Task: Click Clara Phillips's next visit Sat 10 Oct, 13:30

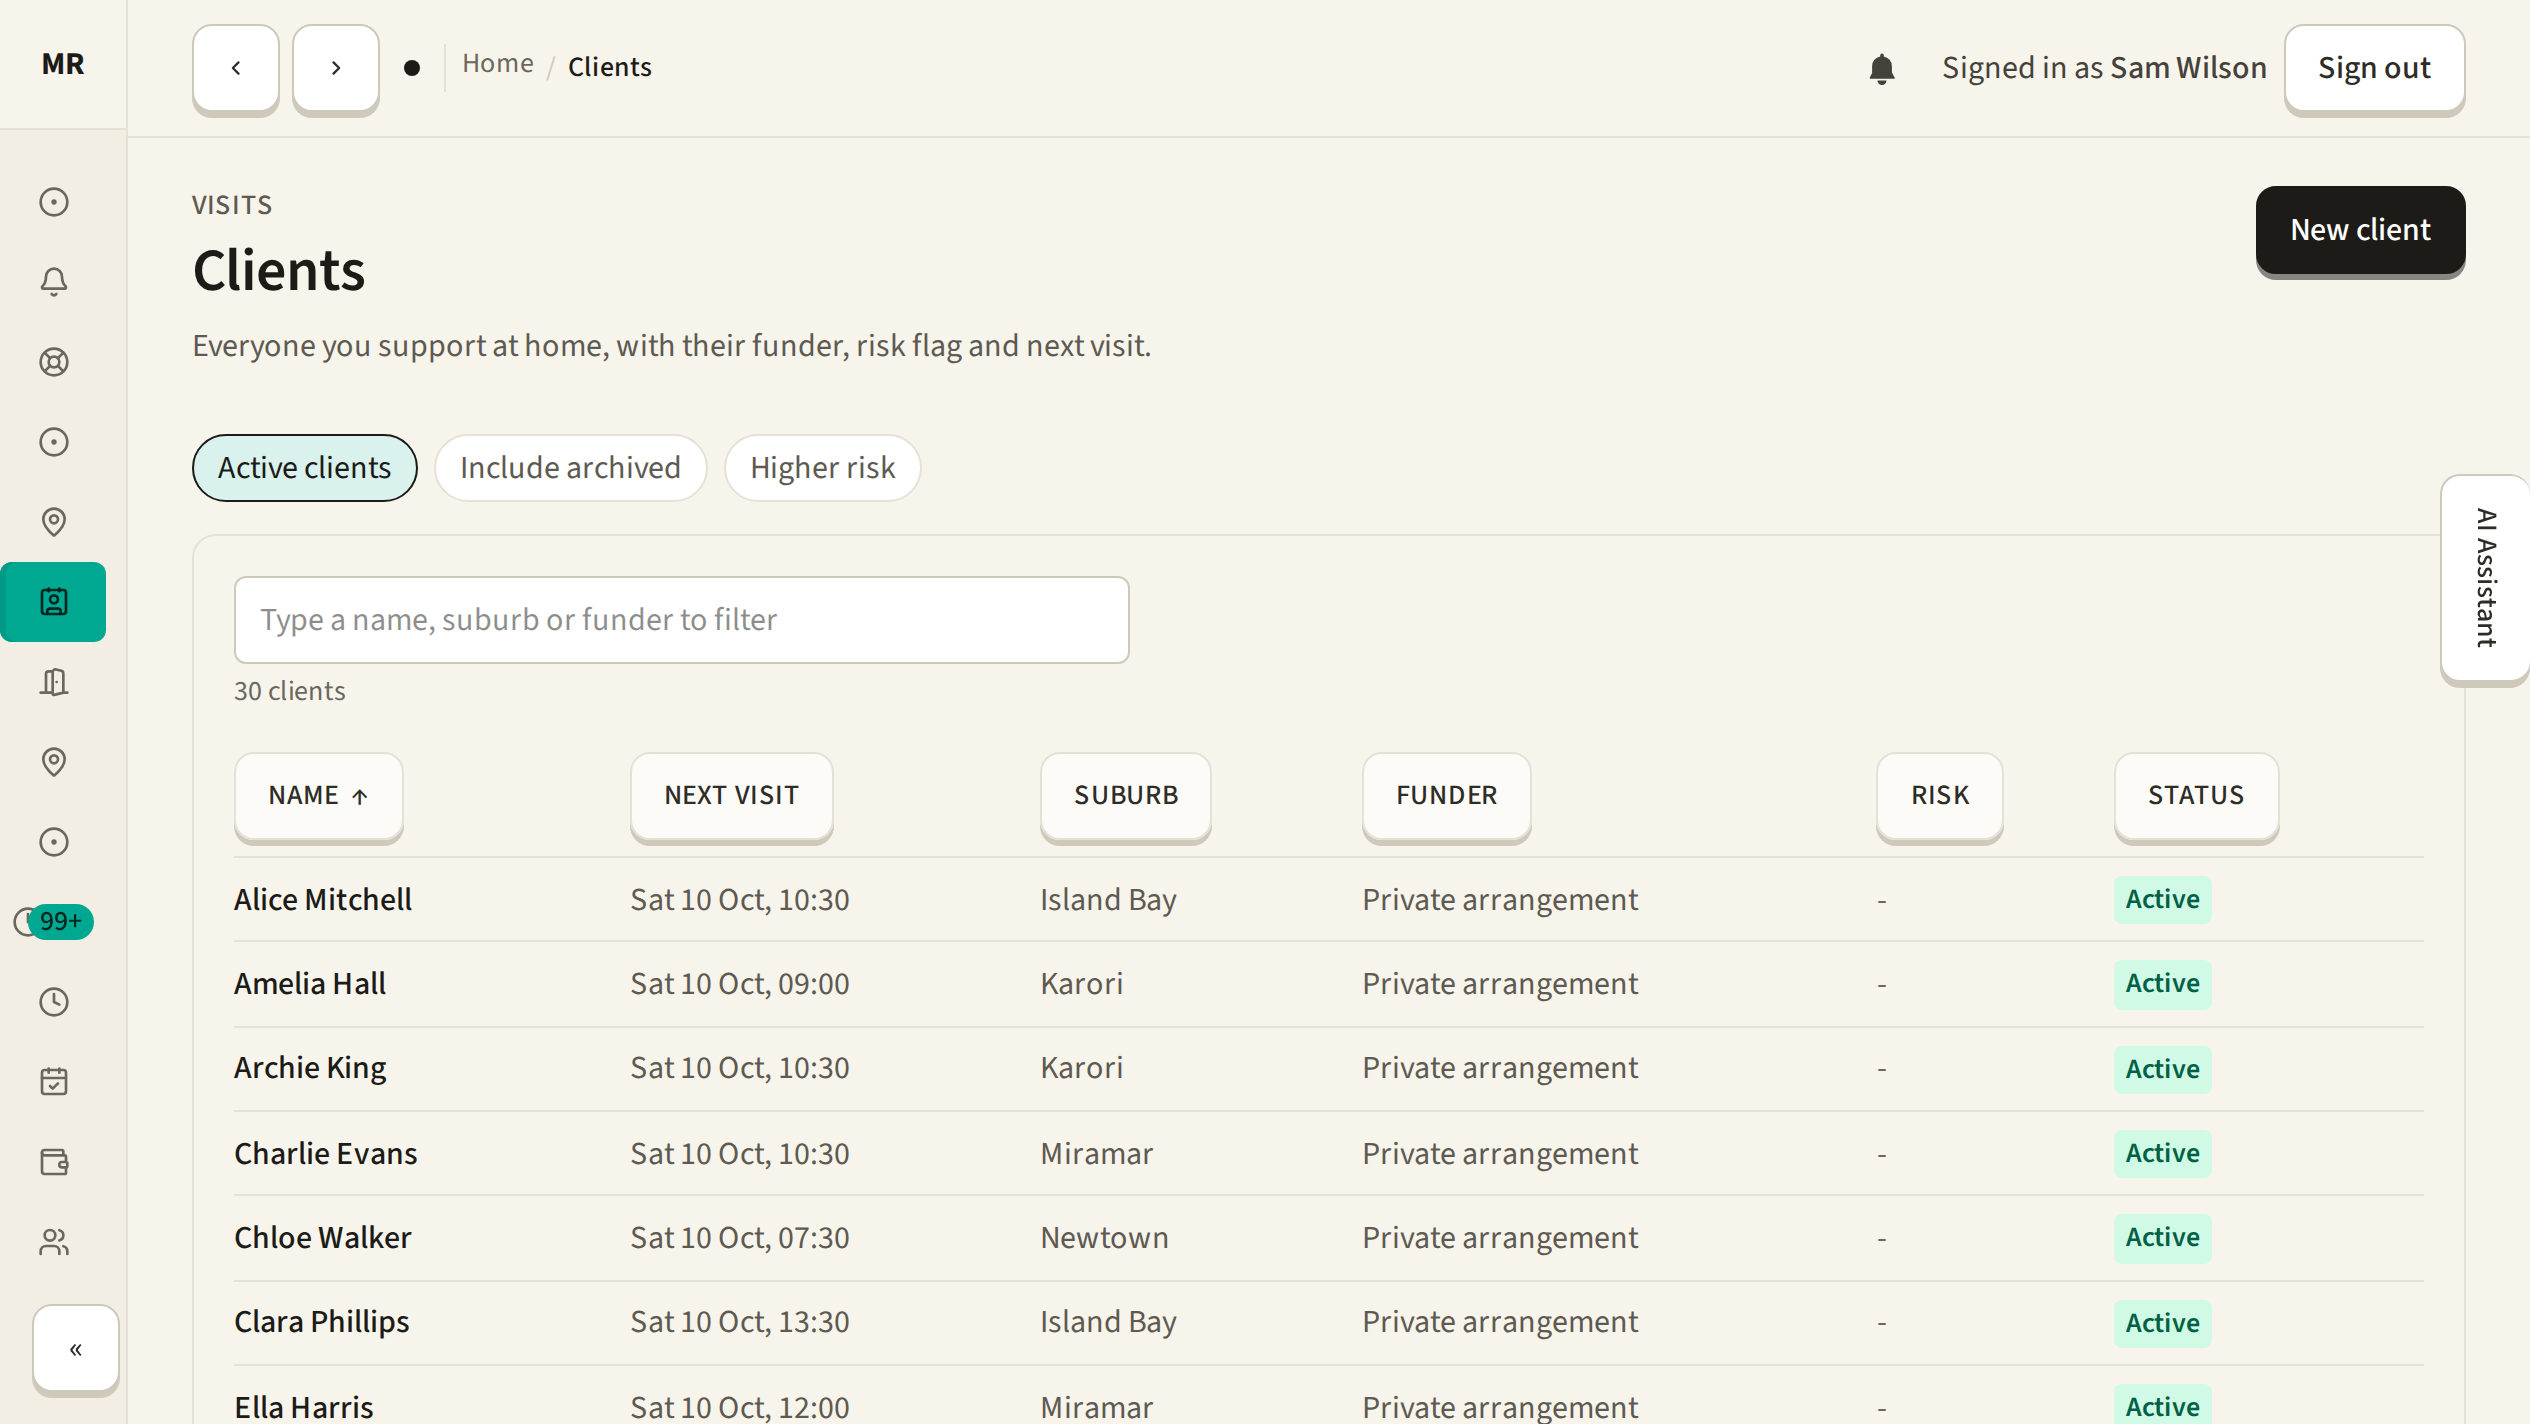Action: [740, 1323]
